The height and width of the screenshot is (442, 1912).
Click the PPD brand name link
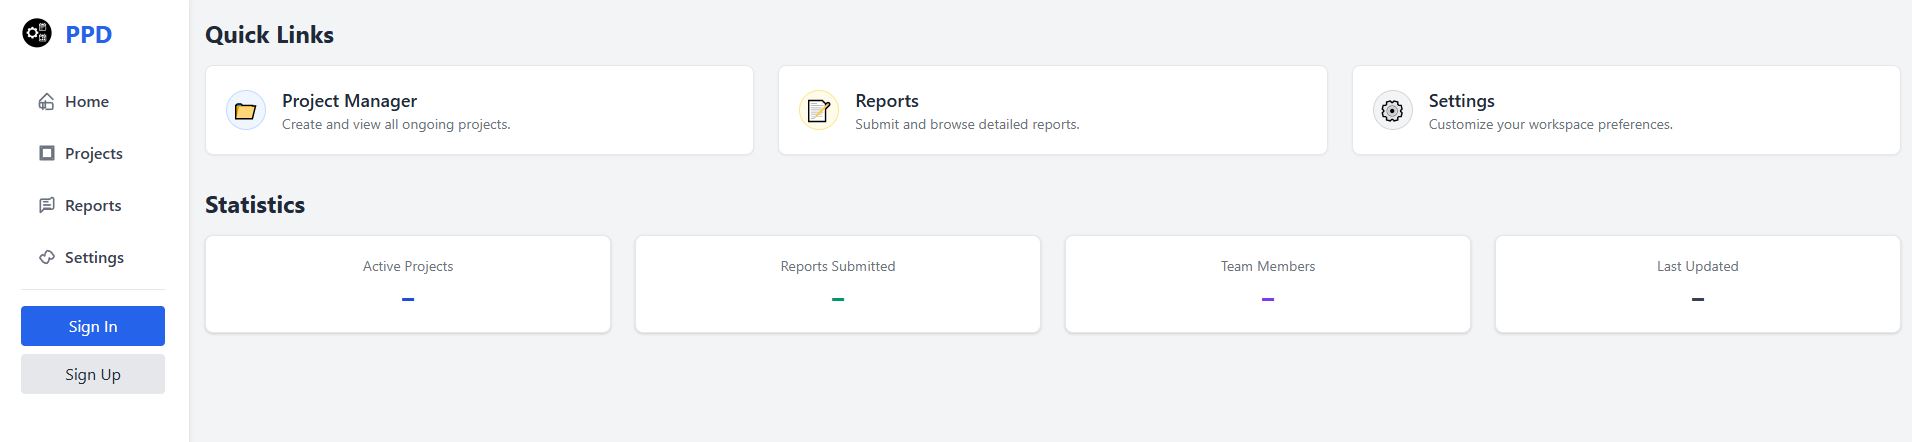[89, 34]
